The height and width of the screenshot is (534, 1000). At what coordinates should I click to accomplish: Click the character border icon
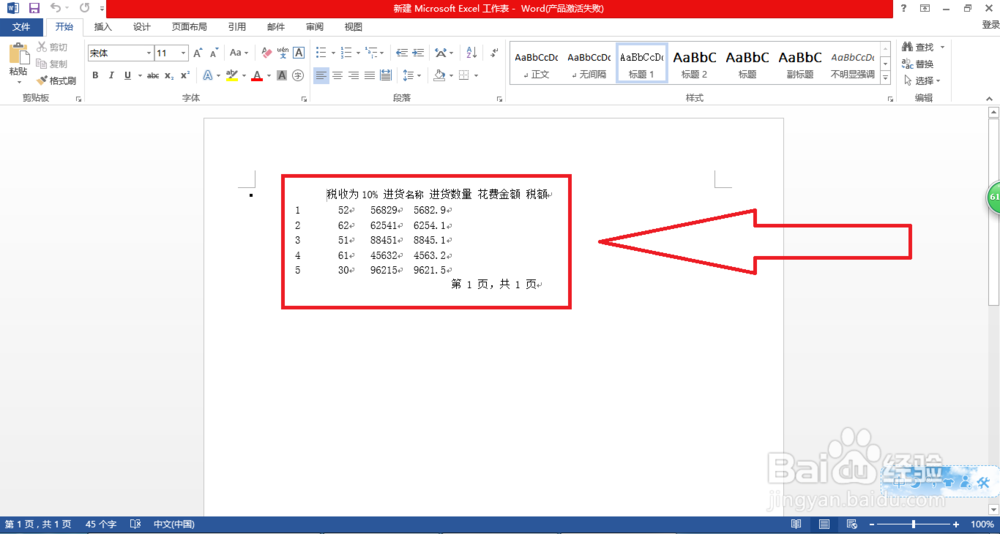coord(298,53)
